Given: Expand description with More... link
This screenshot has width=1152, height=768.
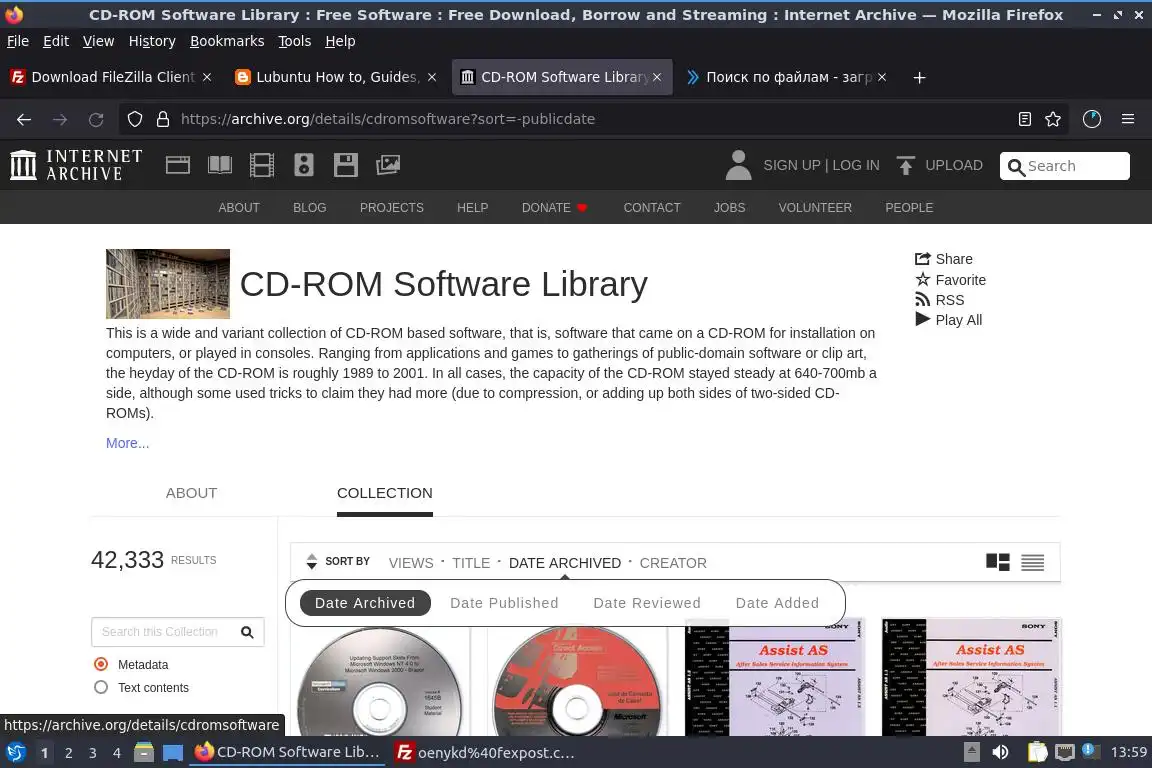Looking at the screenshot, I should (127, 443).
